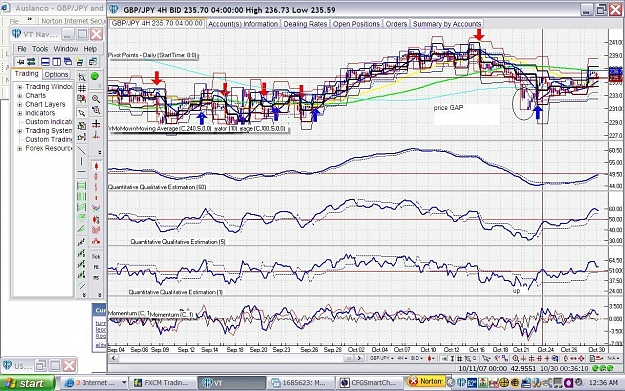Click the zoom magnifier icon on chart toolbar

[516, 358]
